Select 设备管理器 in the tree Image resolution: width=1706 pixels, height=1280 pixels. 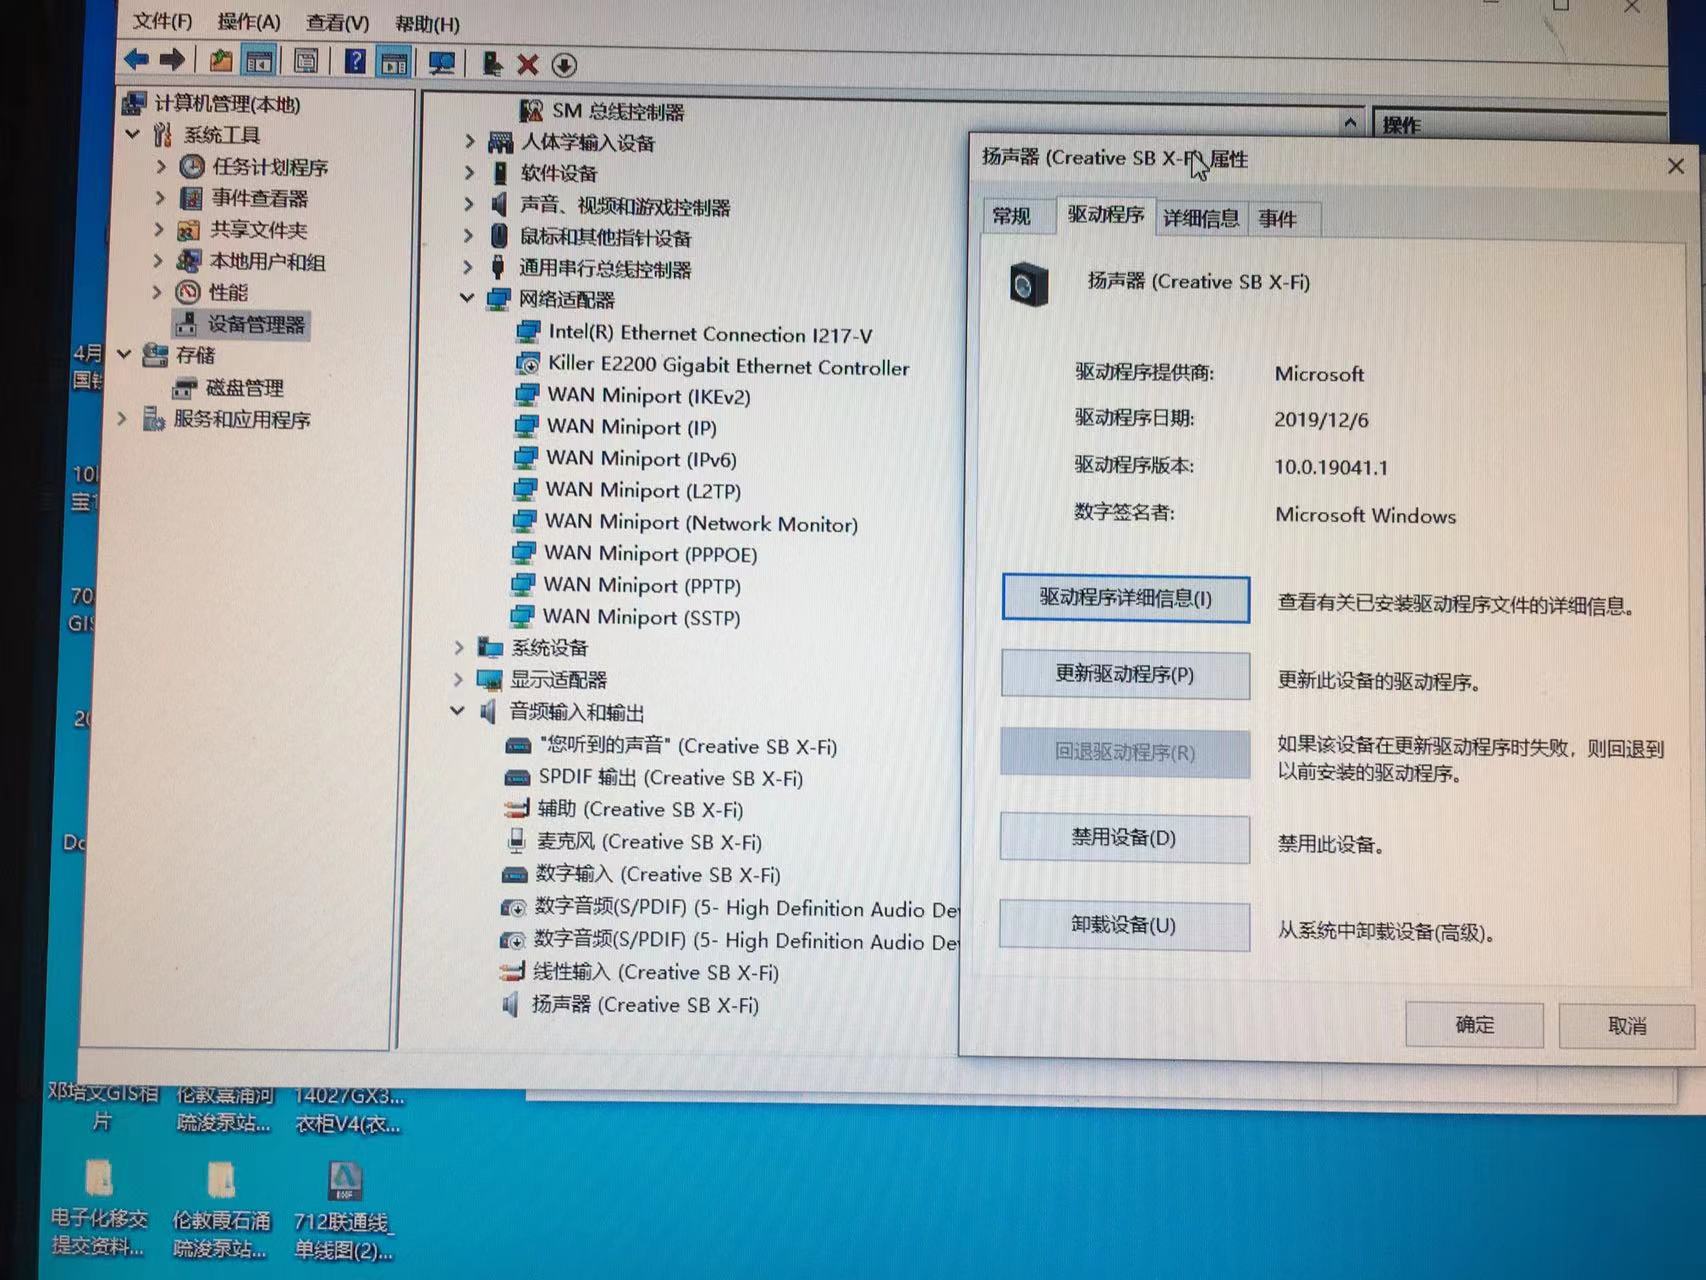point(255,324)
